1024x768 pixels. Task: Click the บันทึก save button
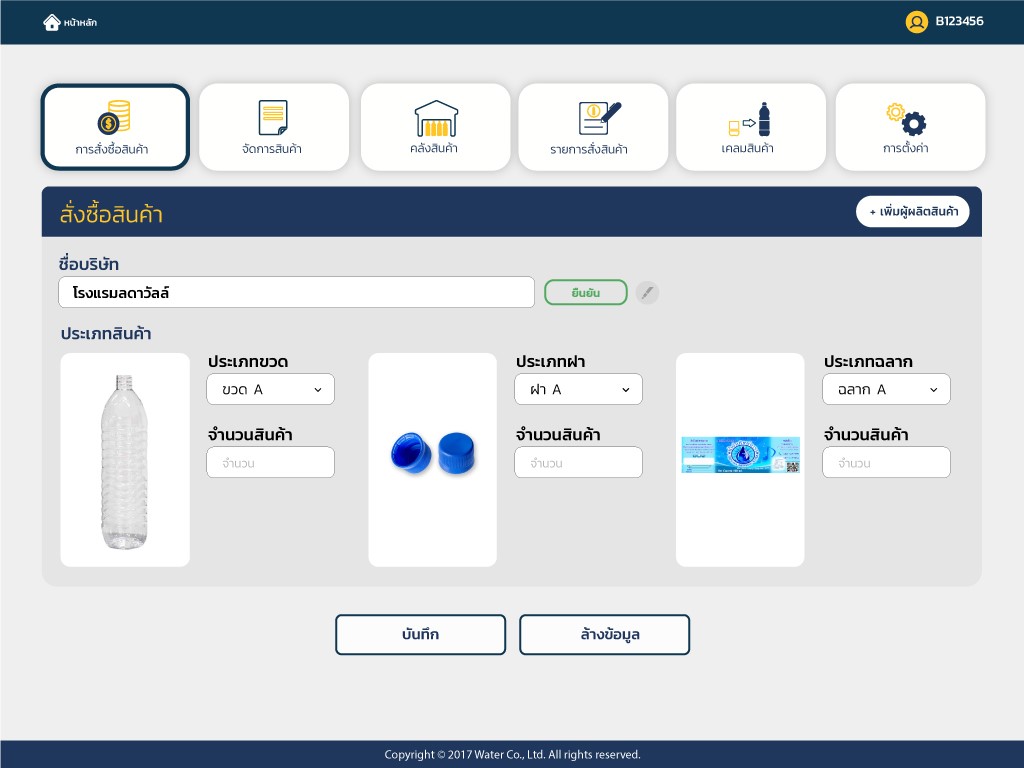coord(420,634)
